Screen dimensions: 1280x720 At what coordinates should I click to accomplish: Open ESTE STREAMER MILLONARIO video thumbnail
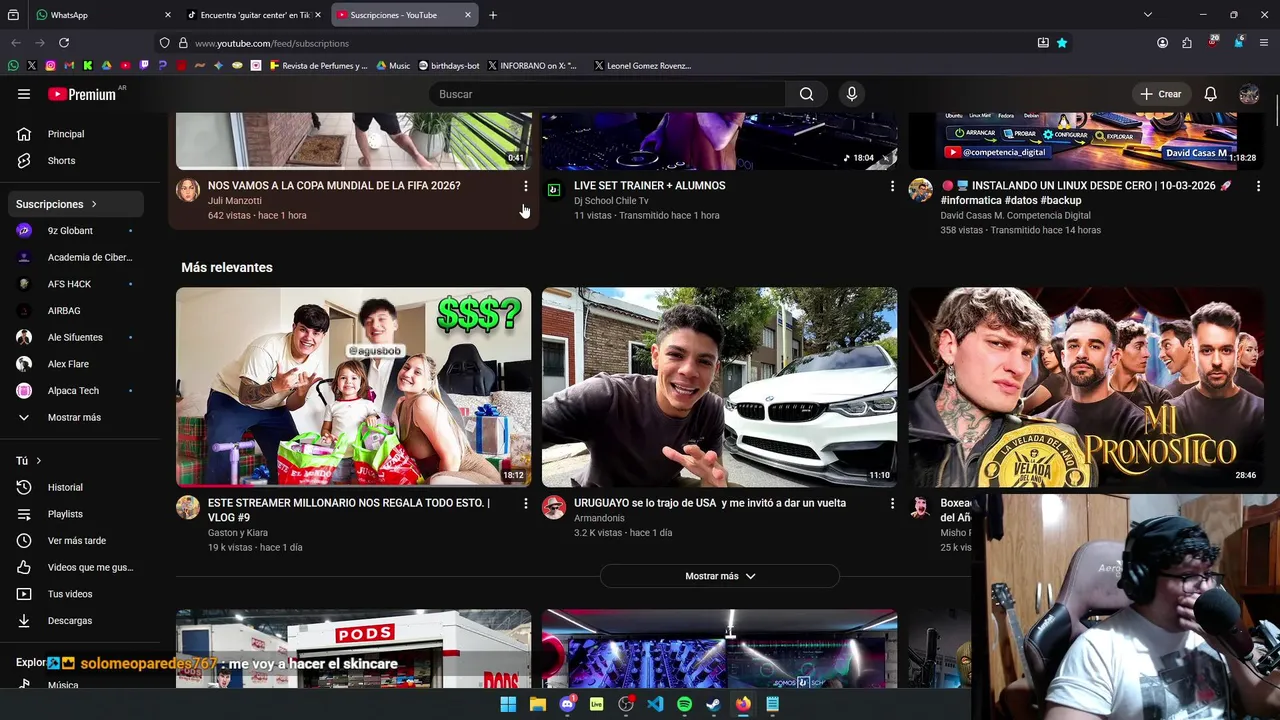(354, 387)
